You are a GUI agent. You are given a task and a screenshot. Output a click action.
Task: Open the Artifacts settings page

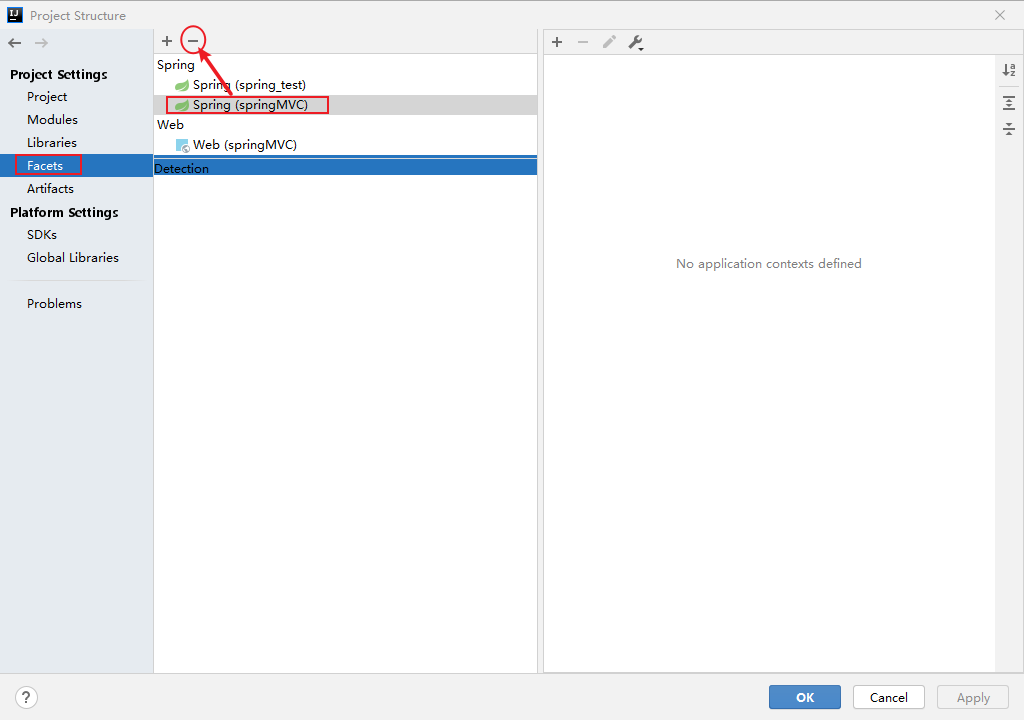click(50, 189)
